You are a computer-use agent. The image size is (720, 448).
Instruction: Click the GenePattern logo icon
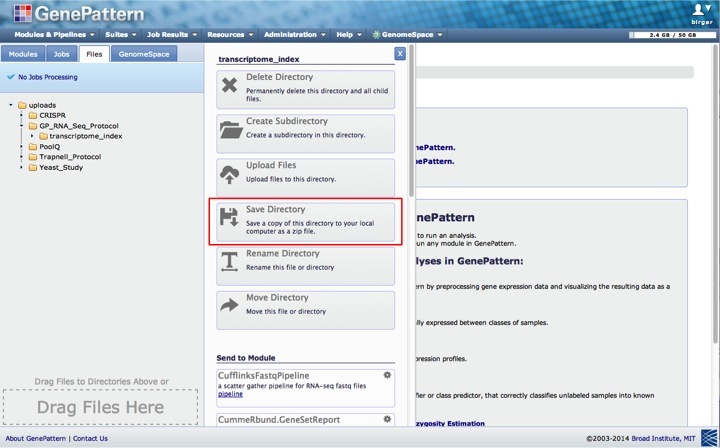pyautogui.click(x=23, y=13)
